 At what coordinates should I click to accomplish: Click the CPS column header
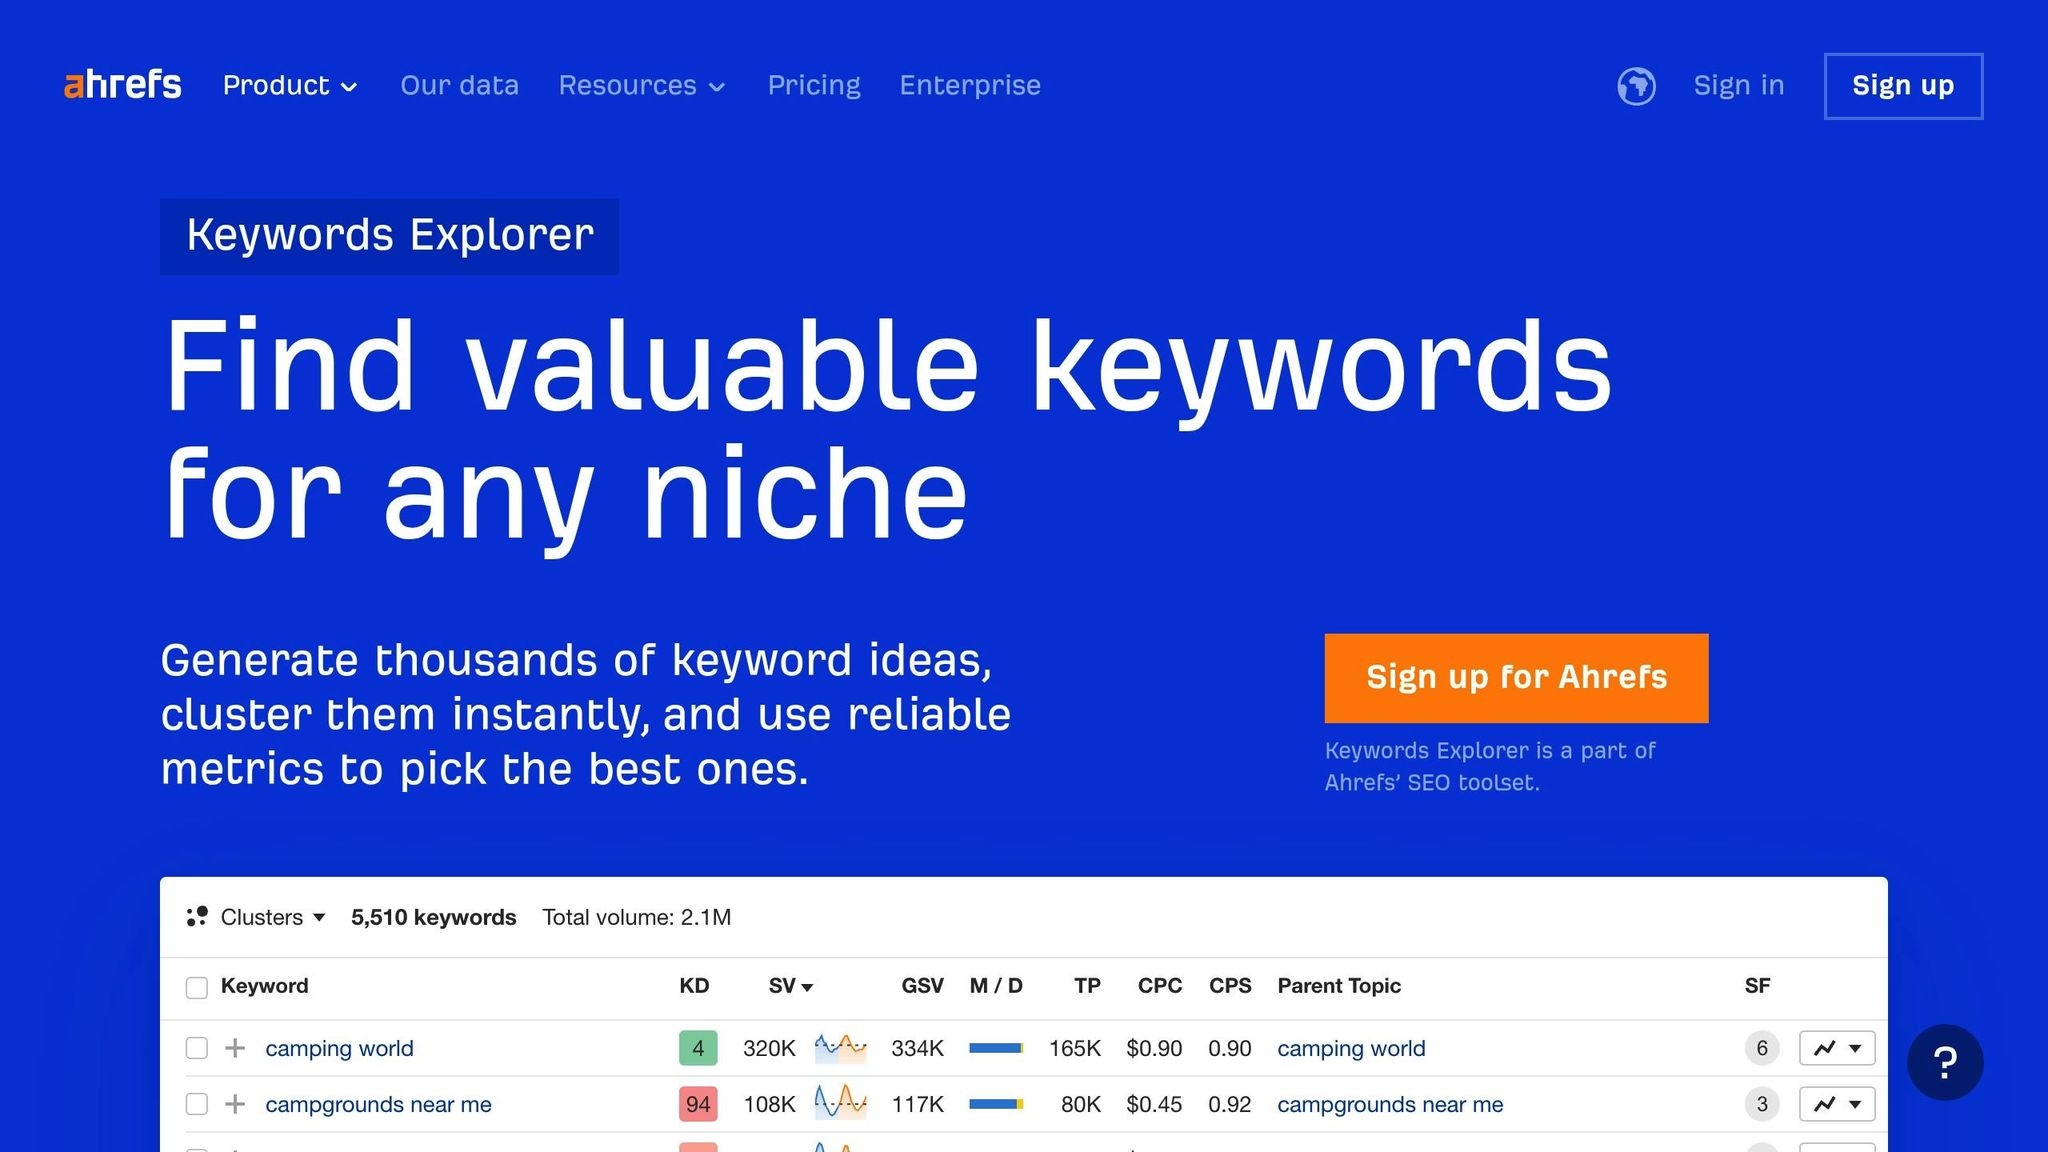click(x=1230, y=986)
